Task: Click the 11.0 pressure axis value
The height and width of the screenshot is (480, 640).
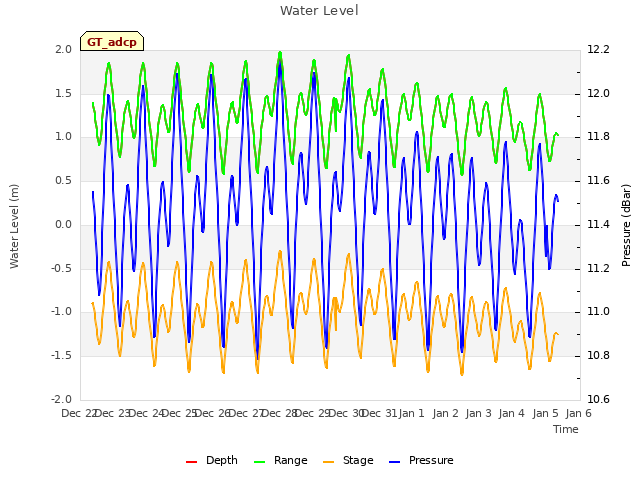Action: [598, 312]
